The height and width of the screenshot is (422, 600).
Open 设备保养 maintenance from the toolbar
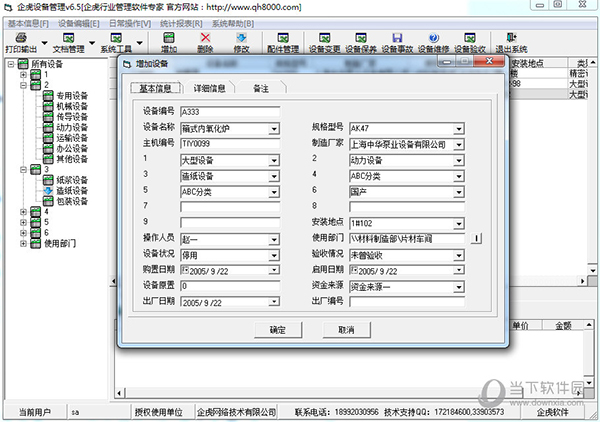361,41
